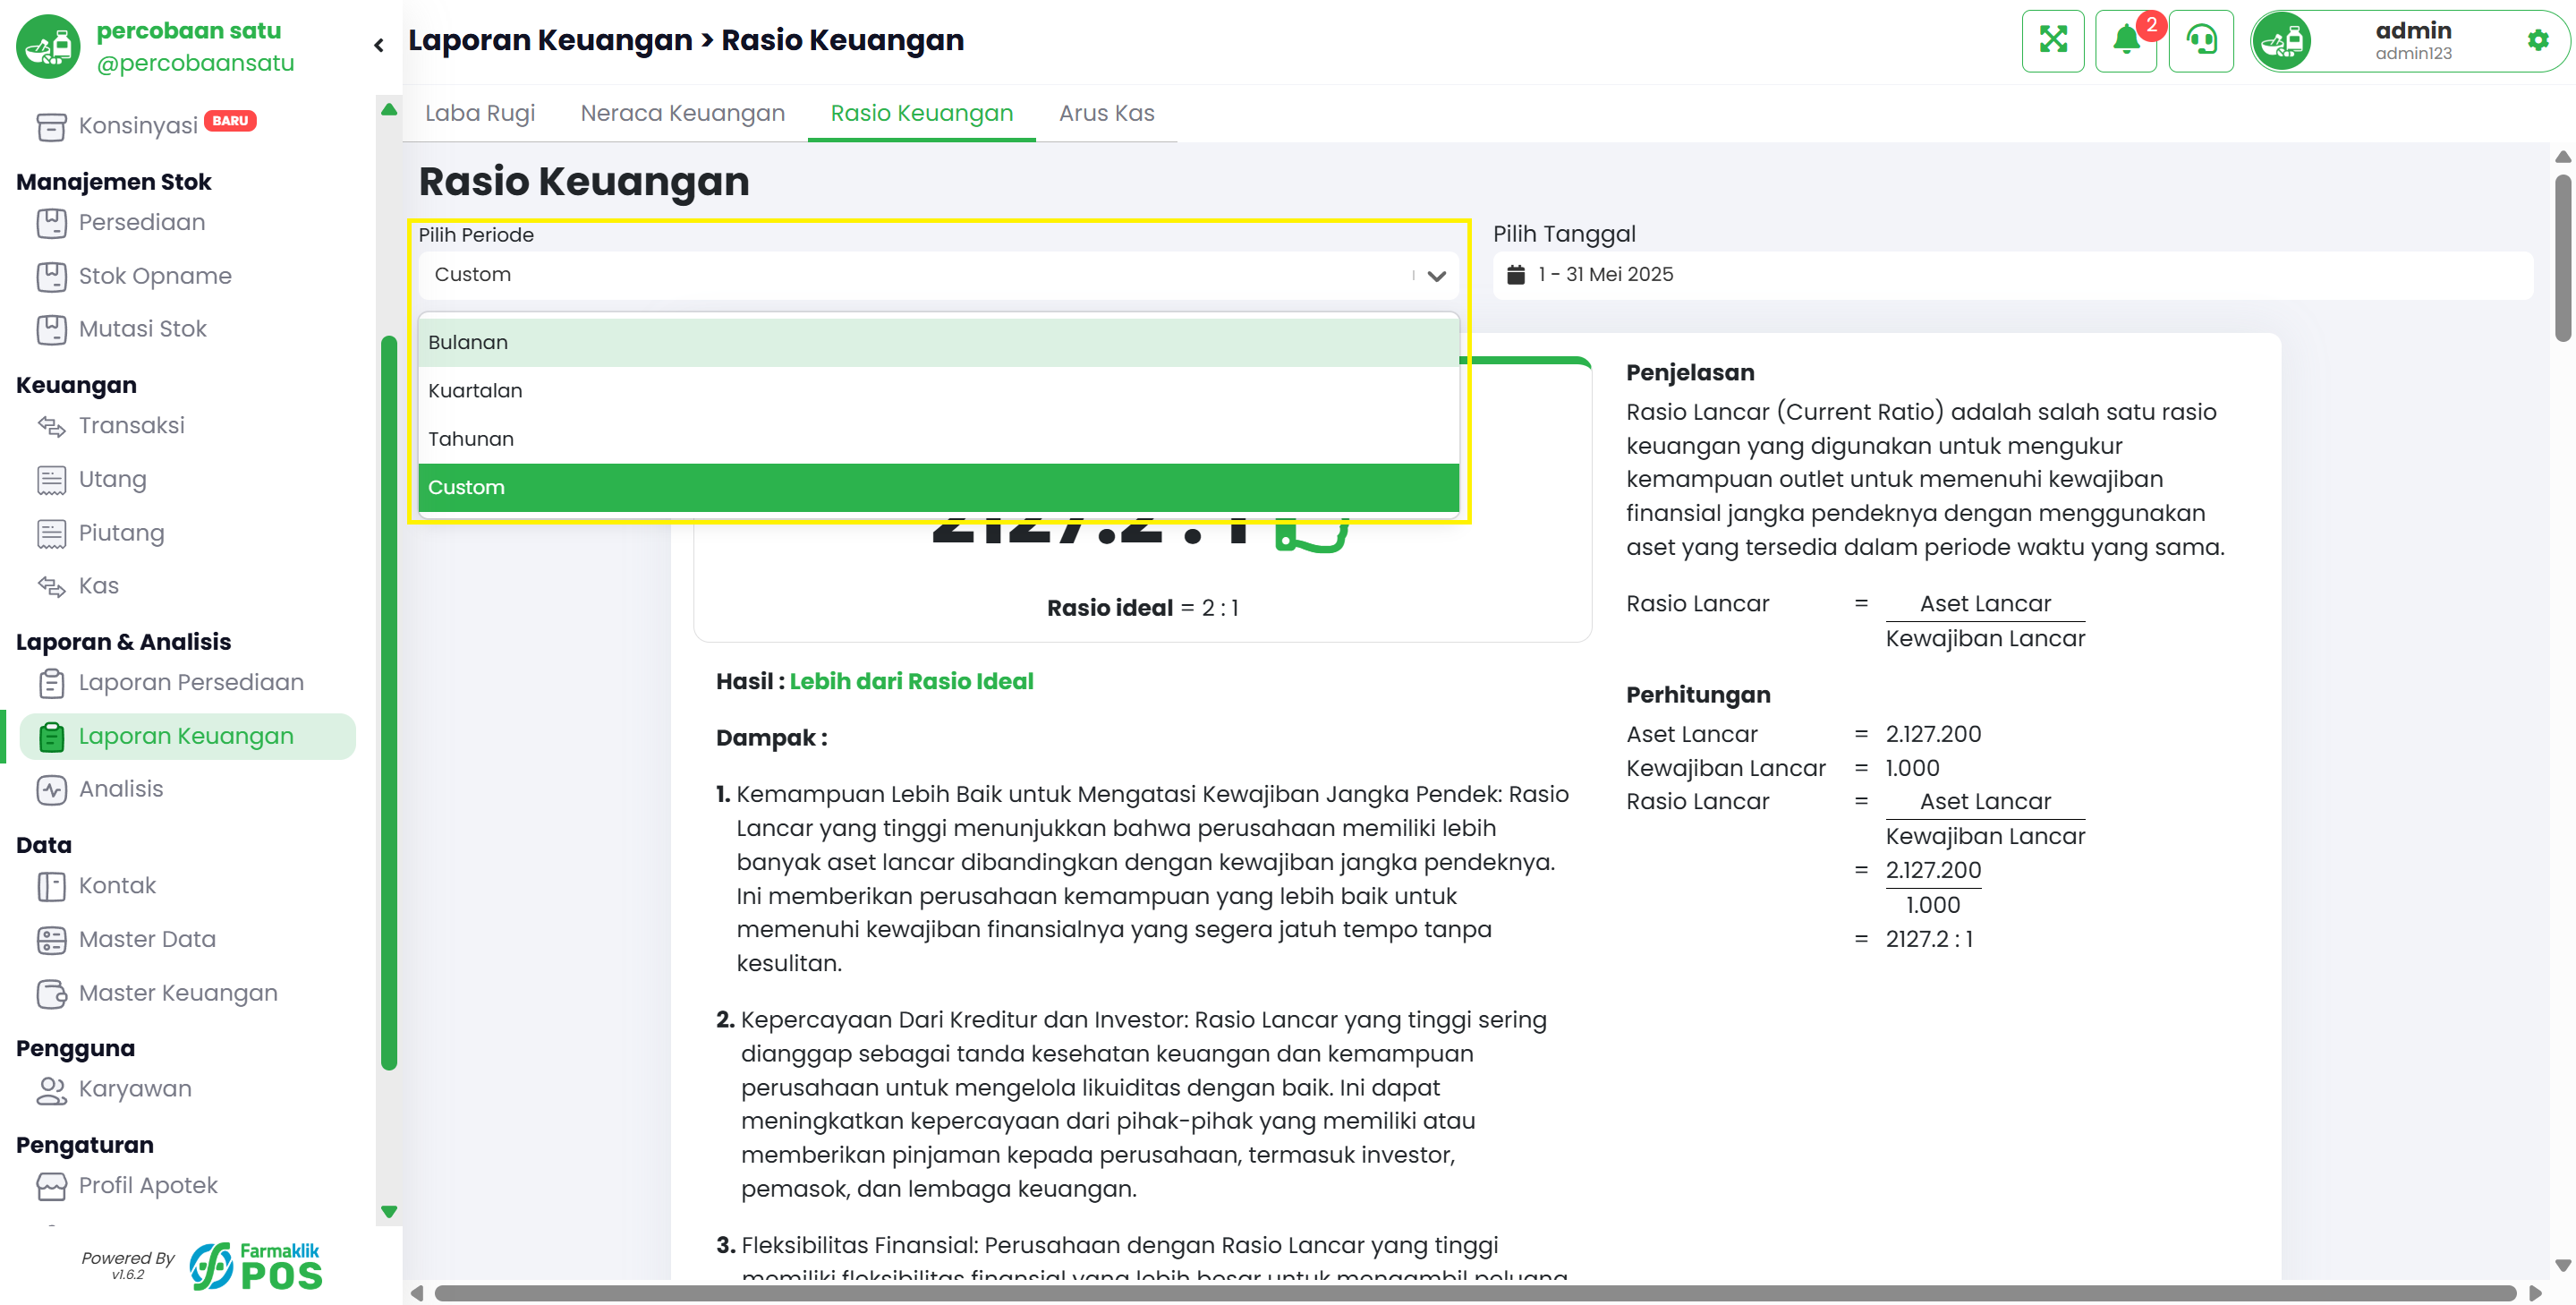Click the Mutasi Stok icon
The width and height of the screenshot is (2576, 1305).
(51, 329)
